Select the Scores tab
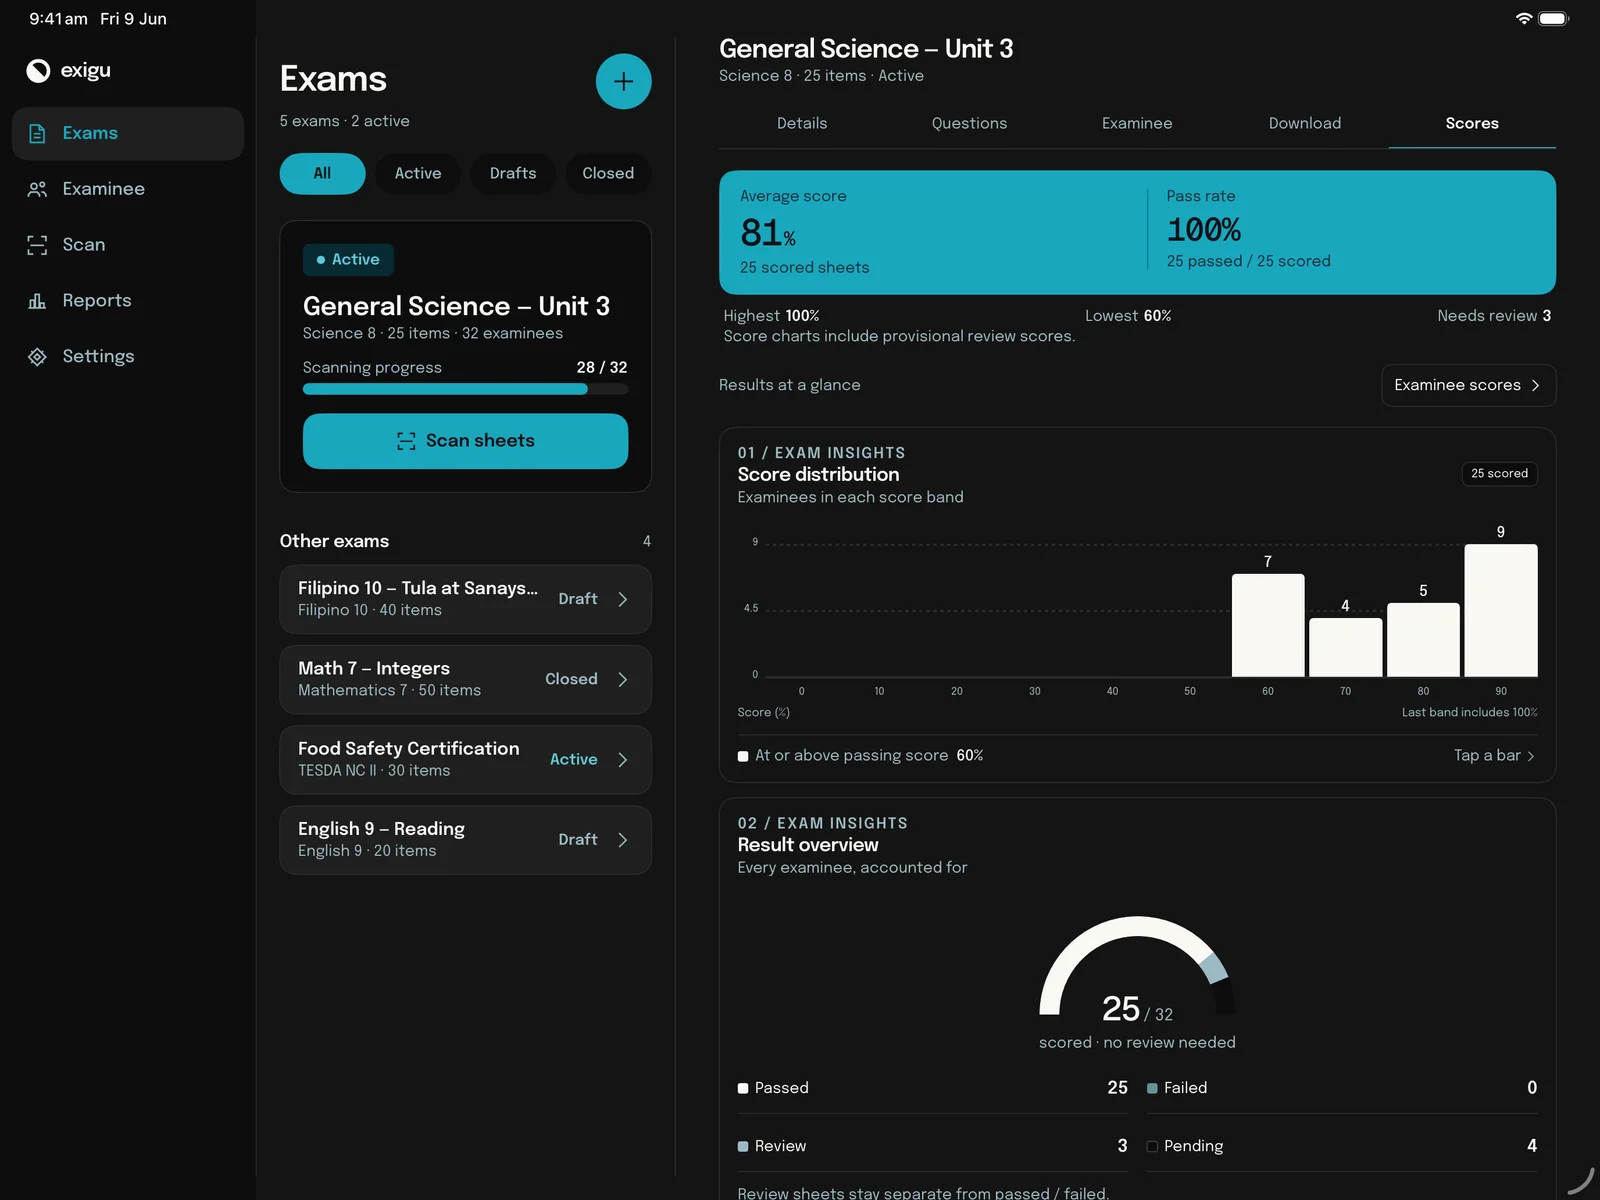Screen dimensions: 1600x1200 [1472, 123]
